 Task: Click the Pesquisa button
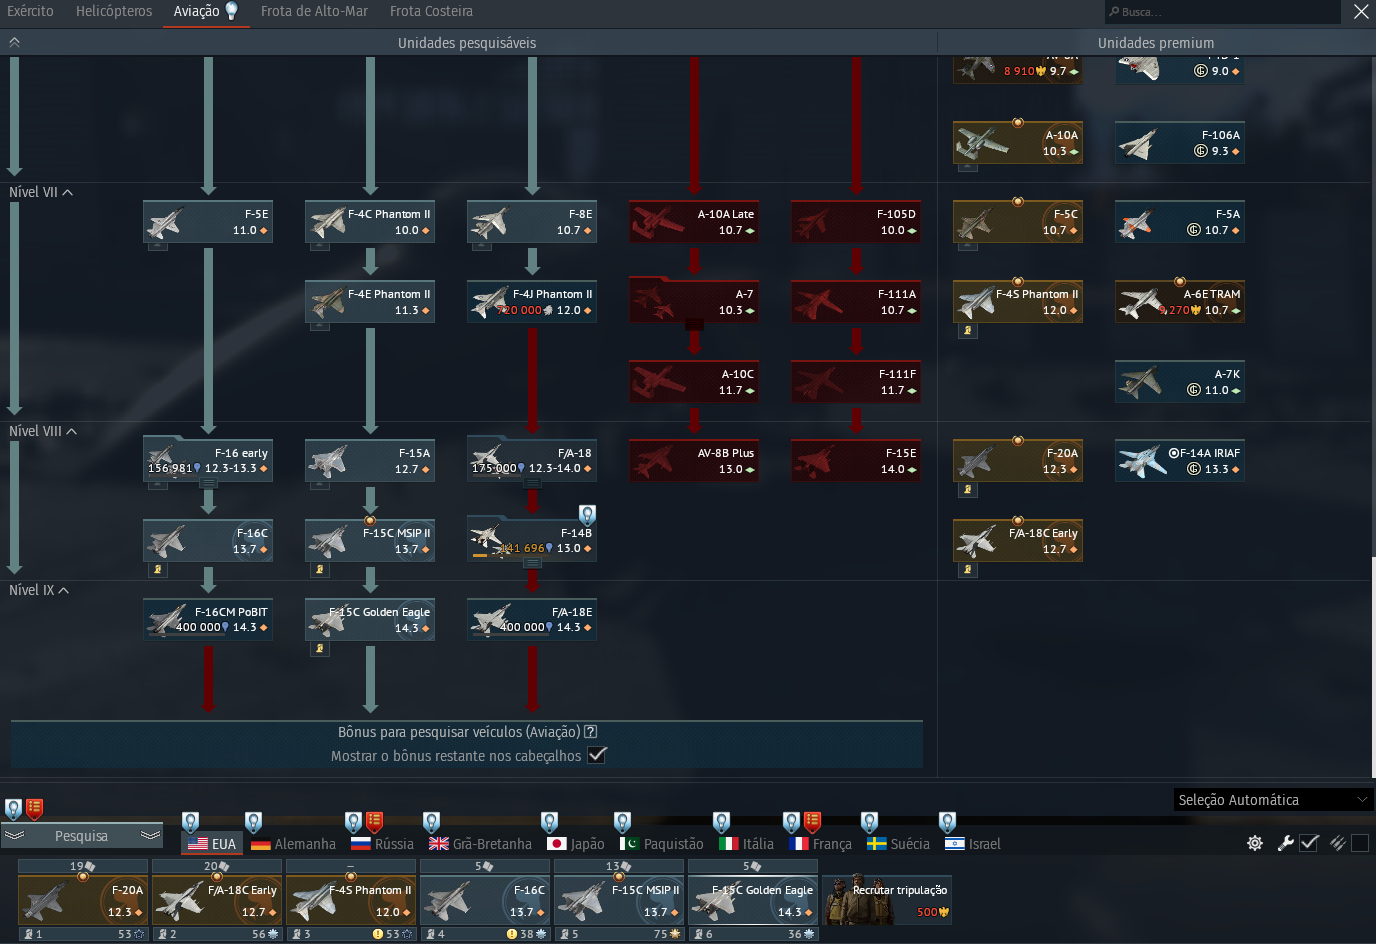pyautogui.click(x=82, y=836)
